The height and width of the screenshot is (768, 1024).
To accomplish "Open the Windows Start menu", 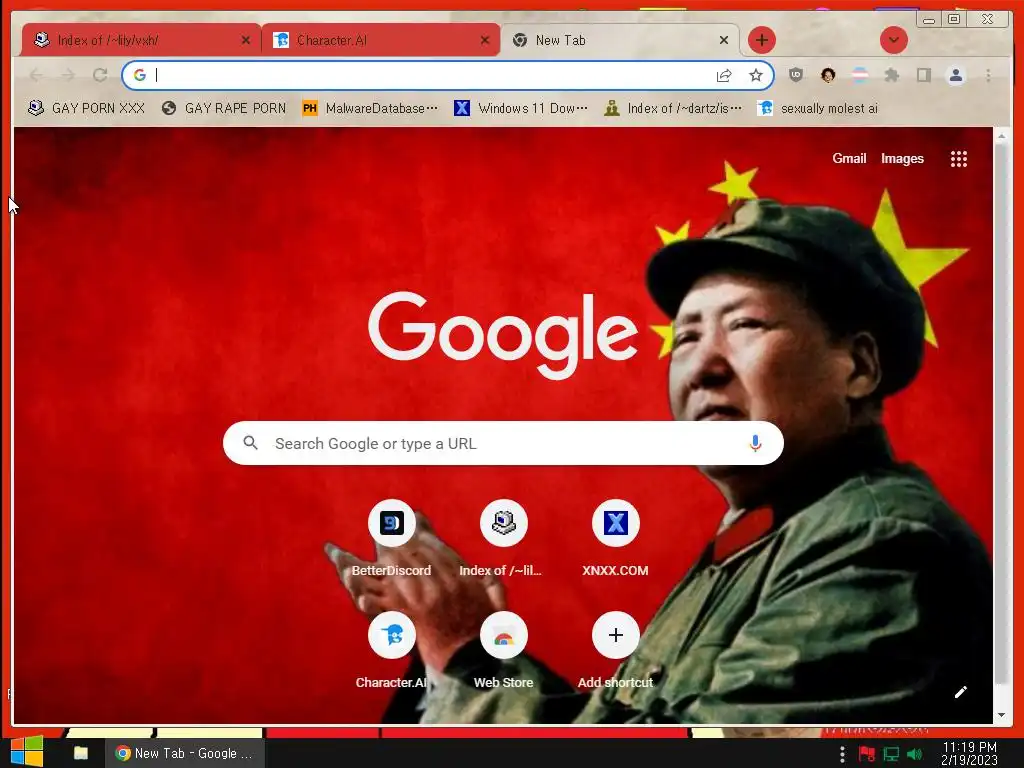I will pyautogui.click(x=27, y=752).
